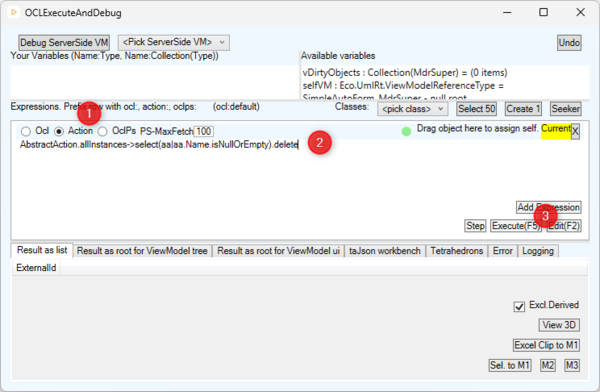The height and width of the screenshot is (392, 600).
Task: Click the Execute(F5) button
Action: [516, 226]
